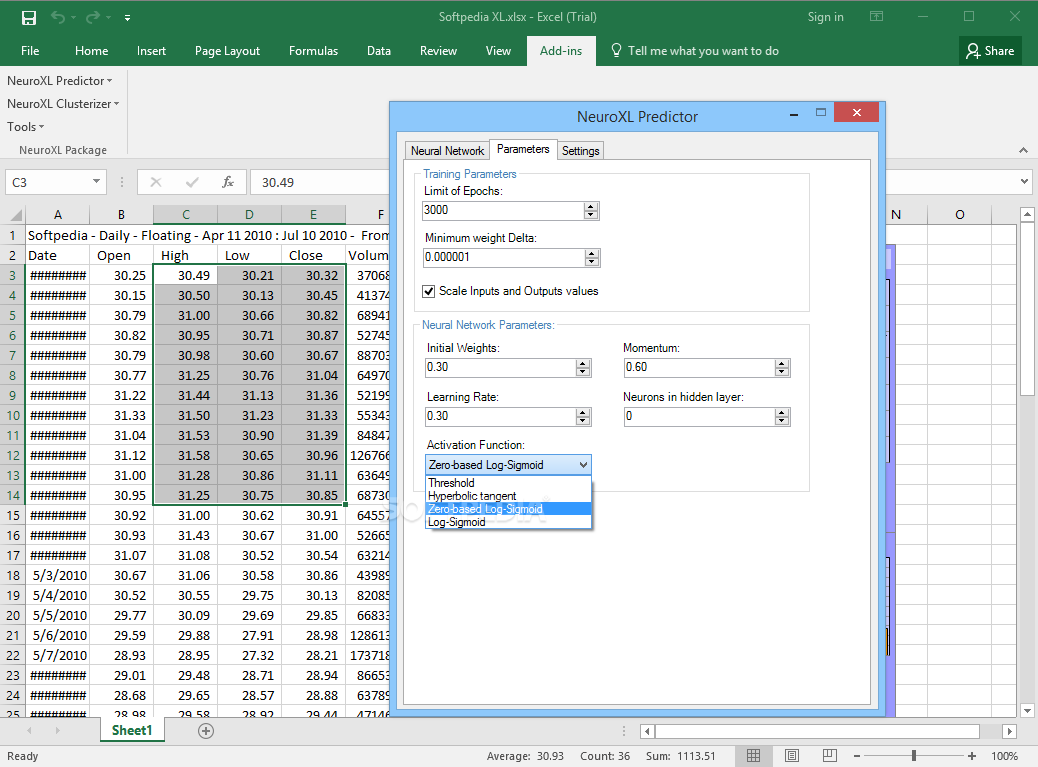Open the Review ribbon tab
The height and width of the screenshot is (767, 1038).
click(x=438, y=51)
